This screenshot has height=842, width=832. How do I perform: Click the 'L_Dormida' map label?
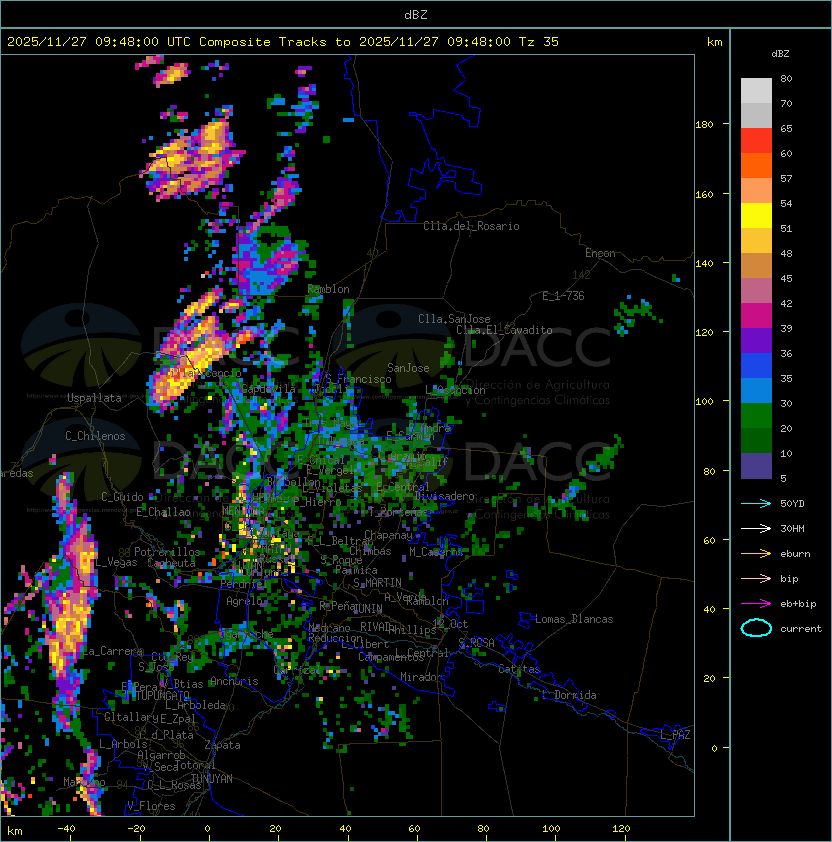(569, 695)
